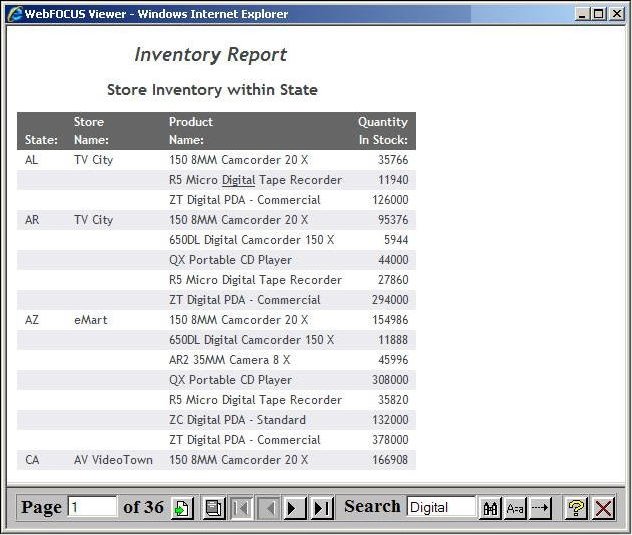This screenshot has width=632, height=535.
Task: Click the Internet Explorer icon in title bar
Action: tap(15, 14)
